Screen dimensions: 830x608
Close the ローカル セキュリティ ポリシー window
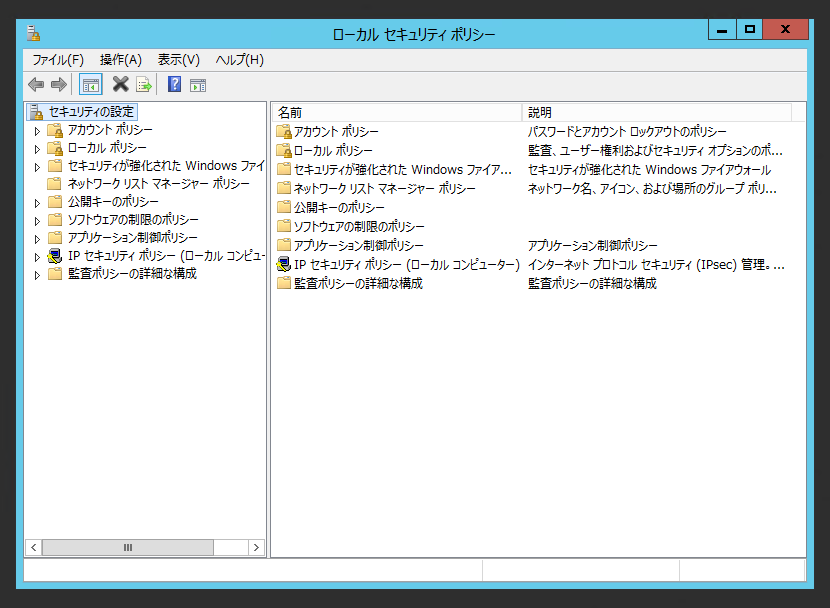786,30
